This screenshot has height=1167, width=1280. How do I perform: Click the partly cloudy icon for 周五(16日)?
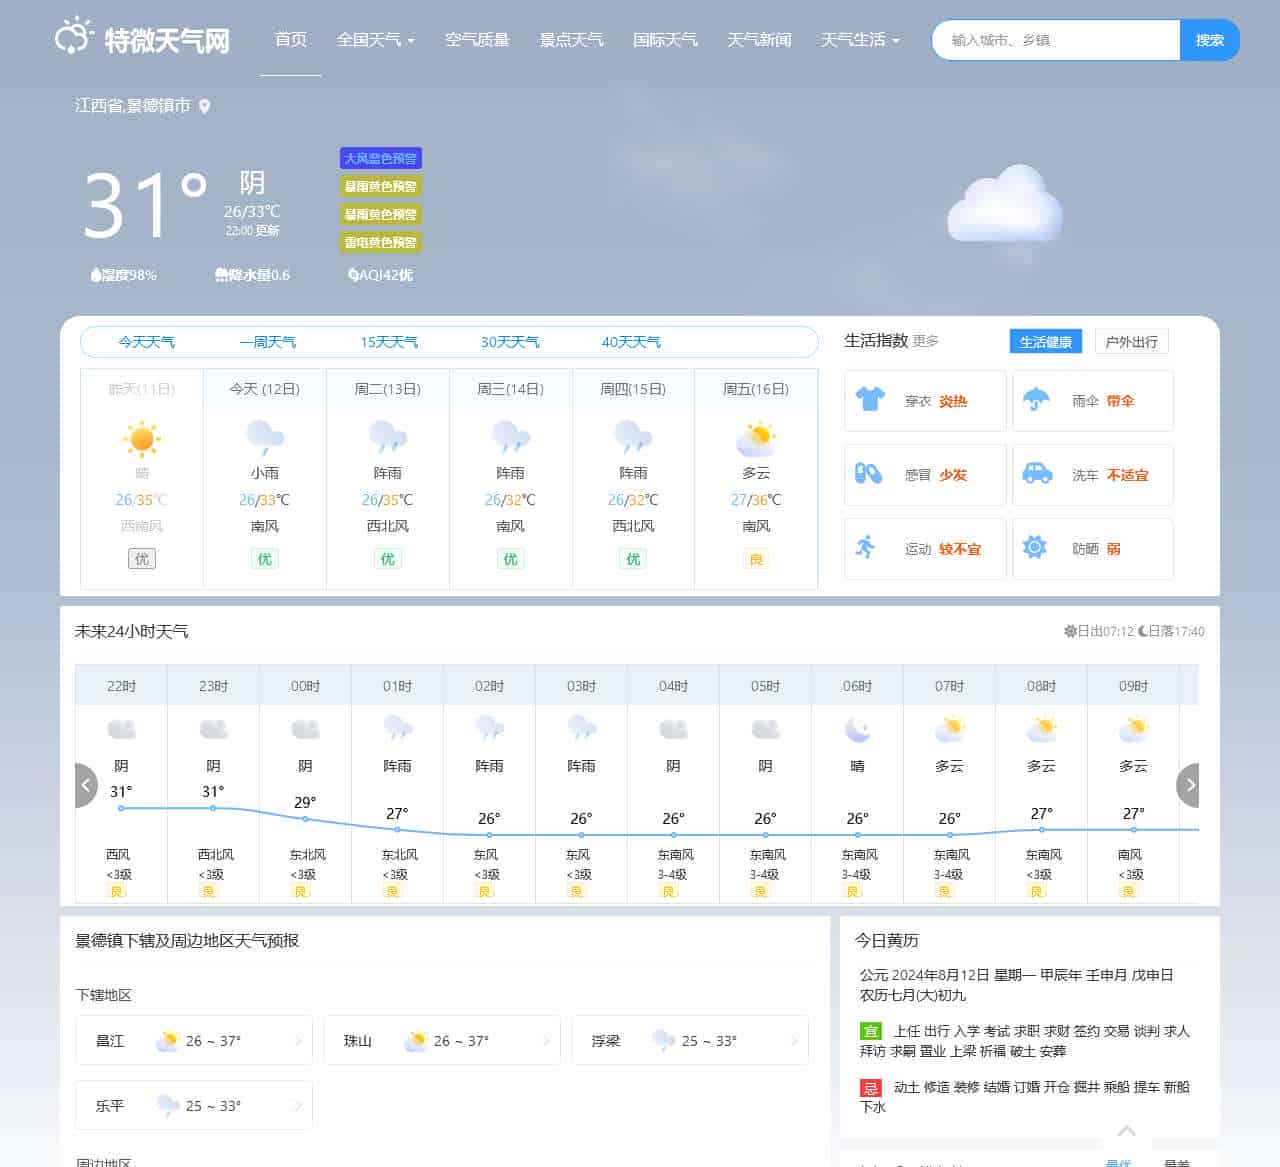pyautogui.click(x=756, y=438)
